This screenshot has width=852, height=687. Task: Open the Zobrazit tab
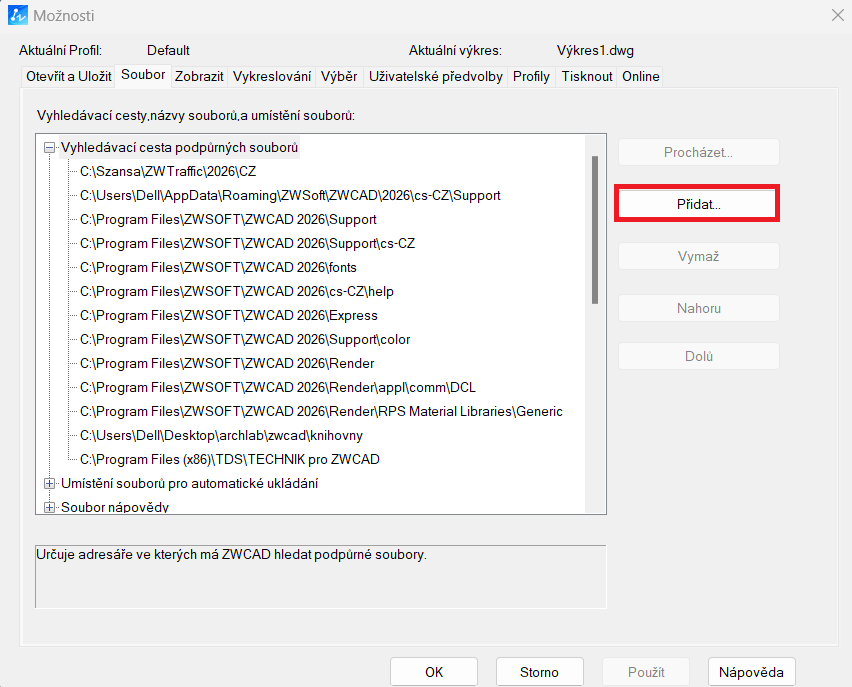point(199,77)
